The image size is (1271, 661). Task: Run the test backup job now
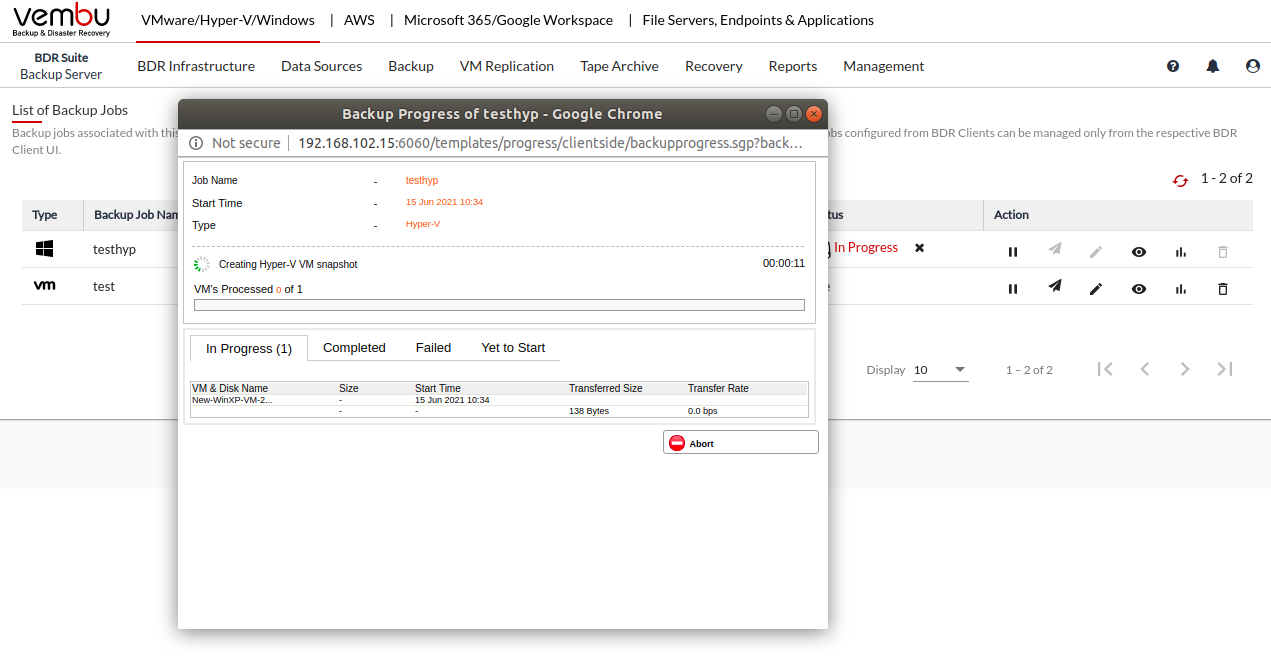(1055, 288)
